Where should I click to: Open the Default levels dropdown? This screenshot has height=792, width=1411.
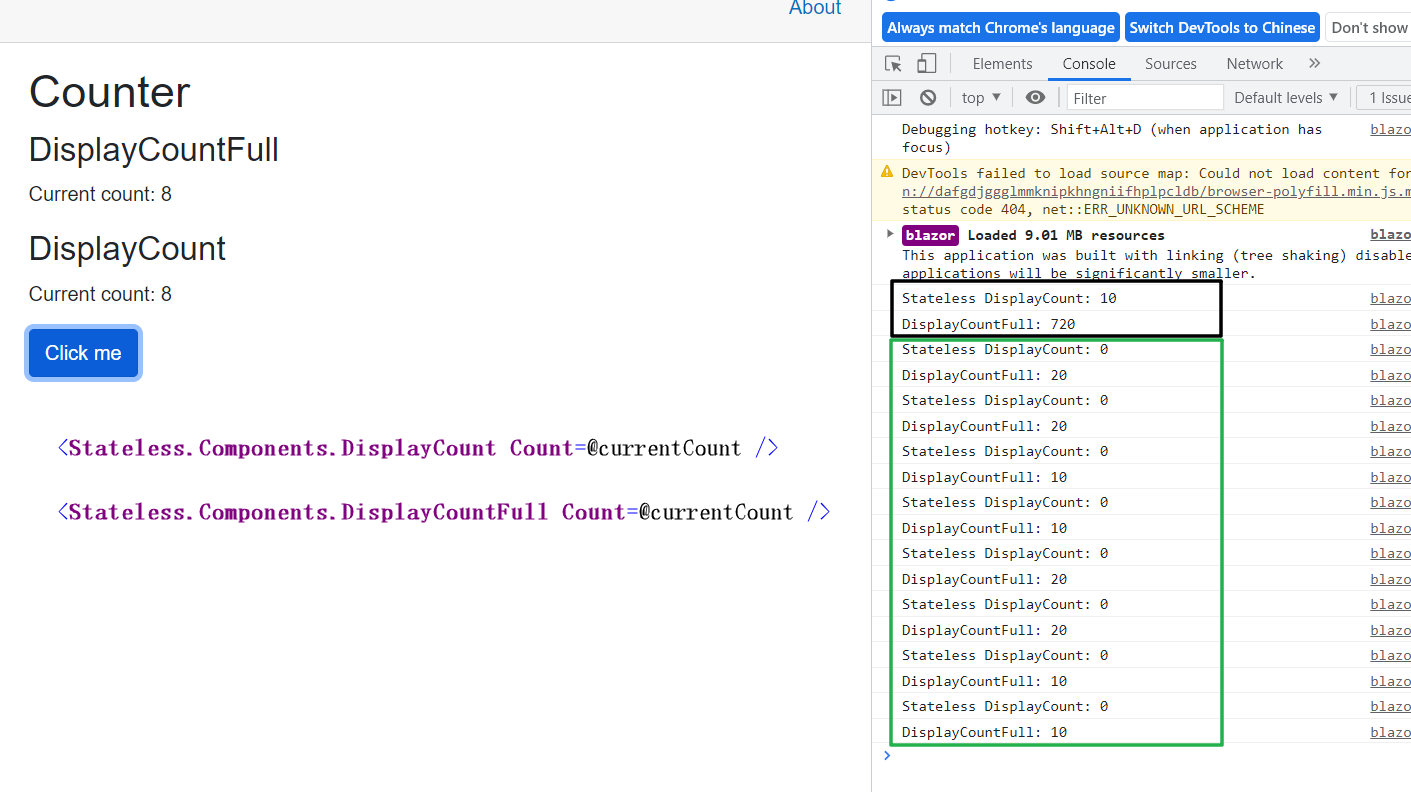1286,97
